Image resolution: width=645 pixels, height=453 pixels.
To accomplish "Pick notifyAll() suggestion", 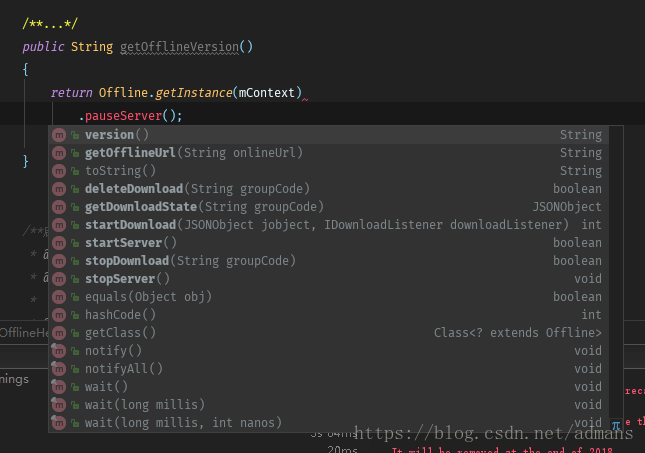I will (x=328, y=369).
